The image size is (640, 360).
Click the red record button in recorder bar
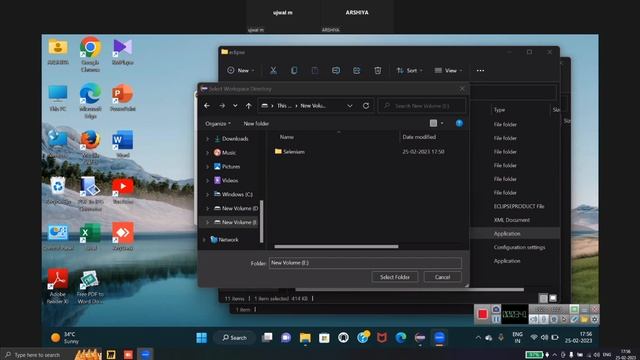(482, 314)
